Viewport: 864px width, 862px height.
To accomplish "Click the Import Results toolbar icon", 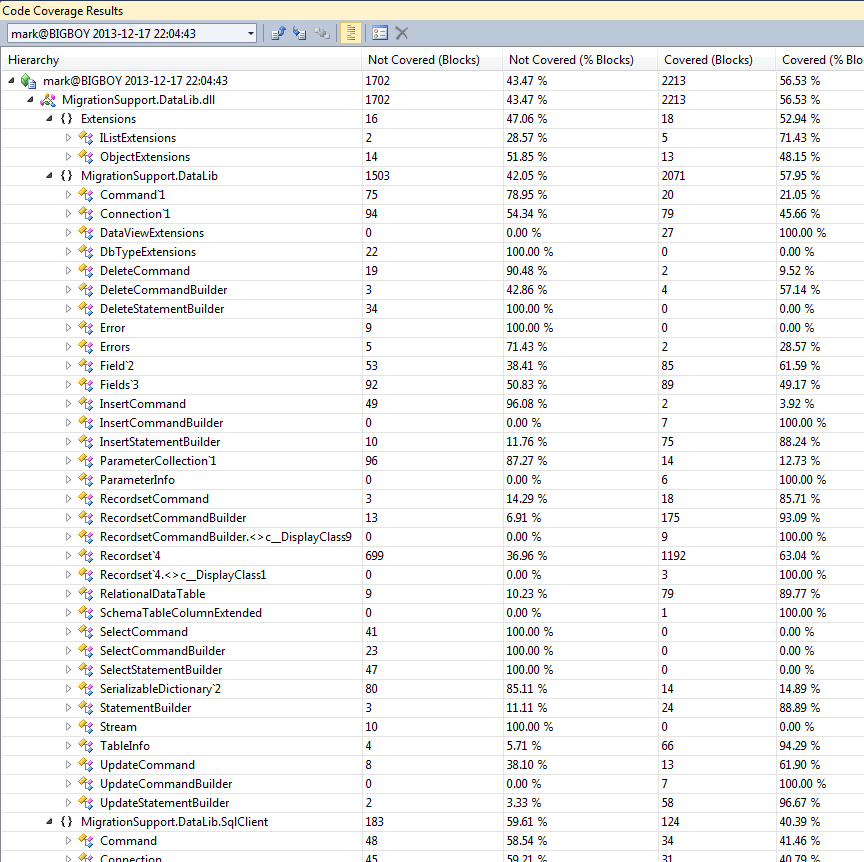I will click(300, 33).
